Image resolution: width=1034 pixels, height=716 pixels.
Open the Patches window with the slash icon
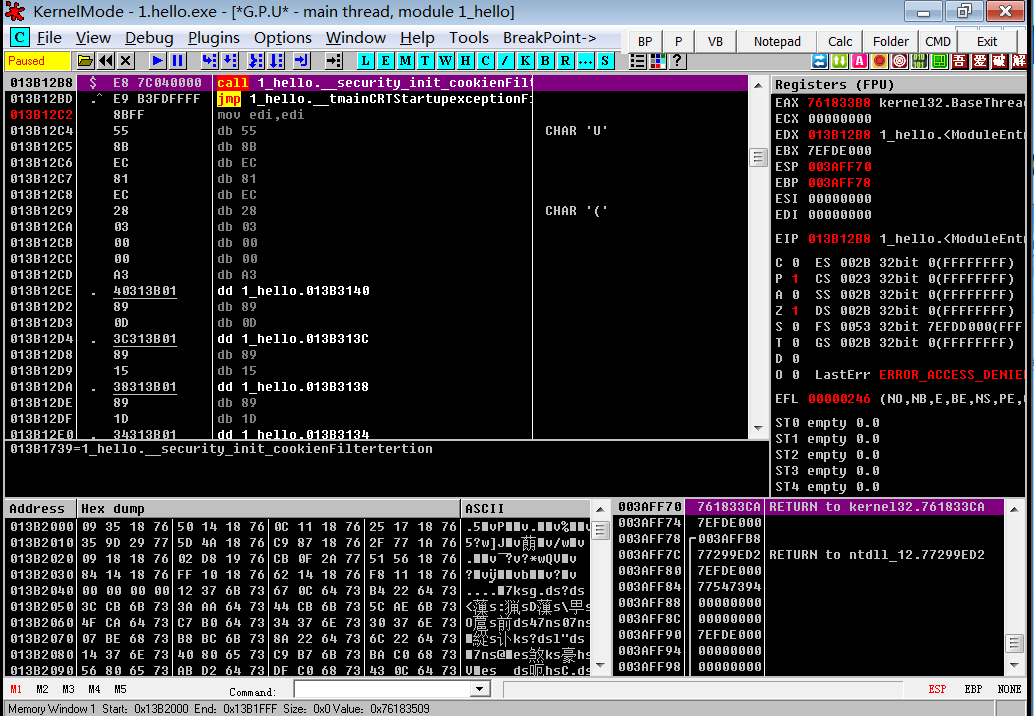point(505,61)
